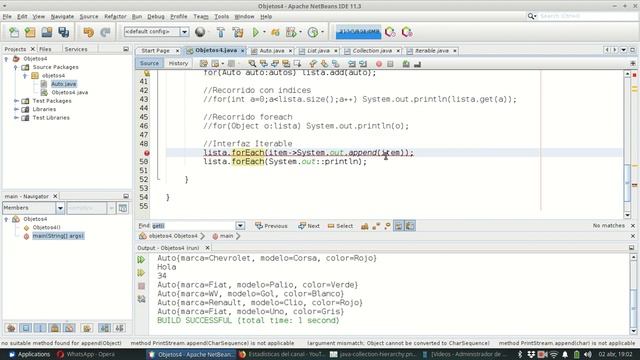This screenshot has width=640, height=360.
Task: Click the New Project icon
Action: [x=30, y=32]
